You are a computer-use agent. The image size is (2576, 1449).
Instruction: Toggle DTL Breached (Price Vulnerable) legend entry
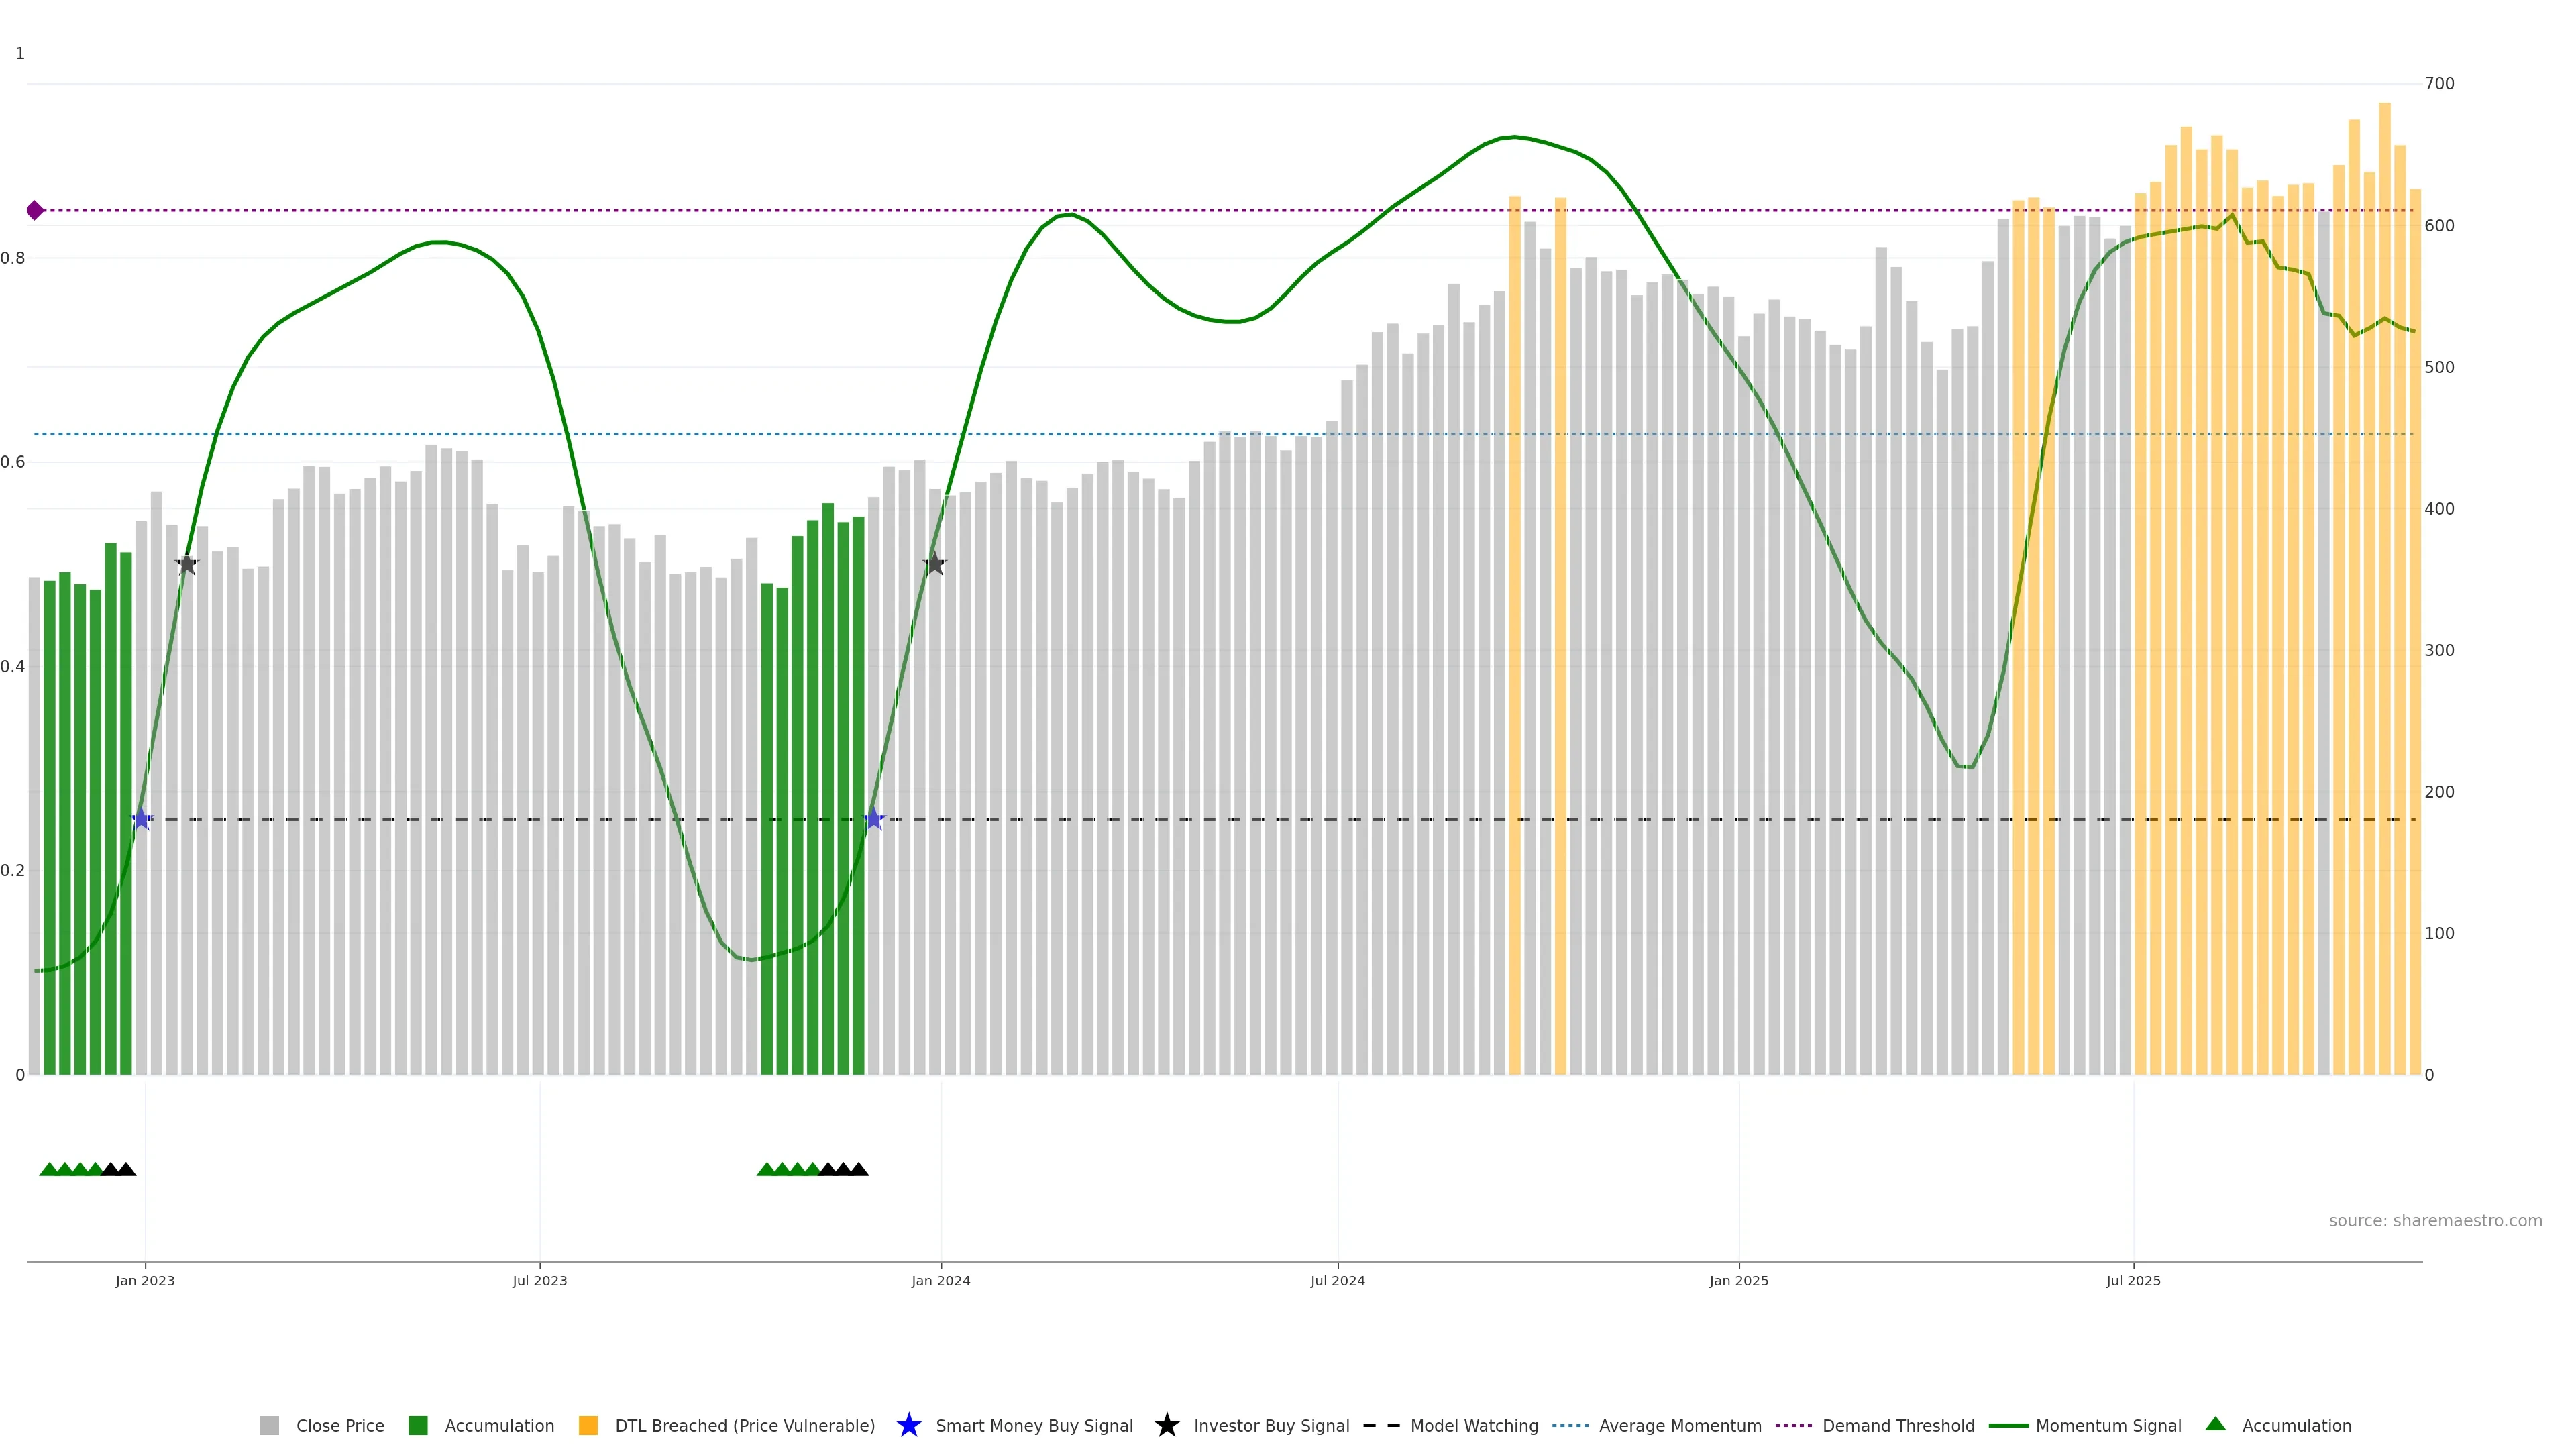[x=744, y=1426]
